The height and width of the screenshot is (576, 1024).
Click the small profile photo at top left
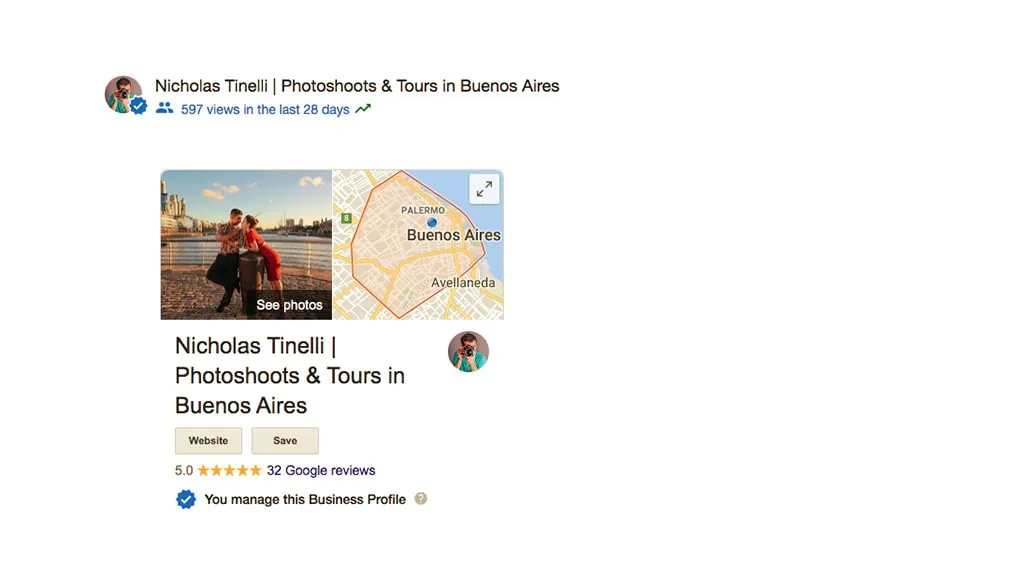[123, 91]
